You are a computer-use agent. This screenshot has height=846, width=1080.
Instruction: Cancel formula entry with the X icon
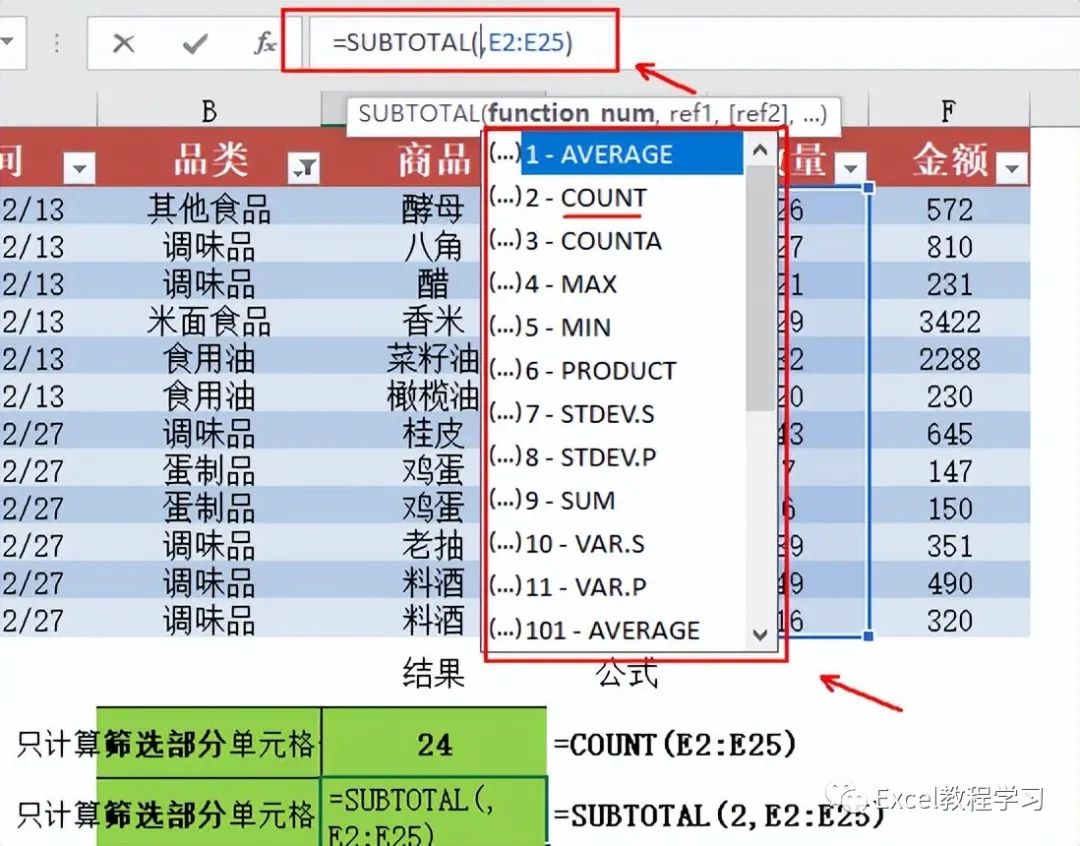point(123,43)
